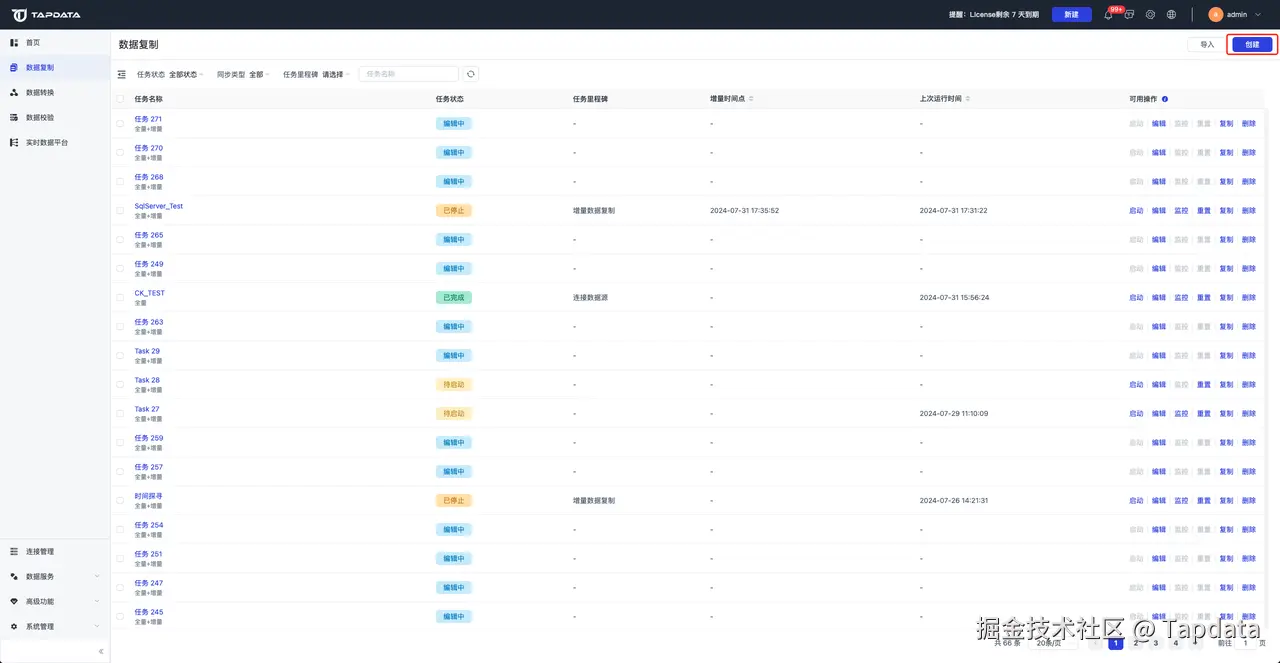The height and width of the screenshot is (663, 1280).
Task: Open the 同步类型 全部 dropdown
Action: (259, 74)
